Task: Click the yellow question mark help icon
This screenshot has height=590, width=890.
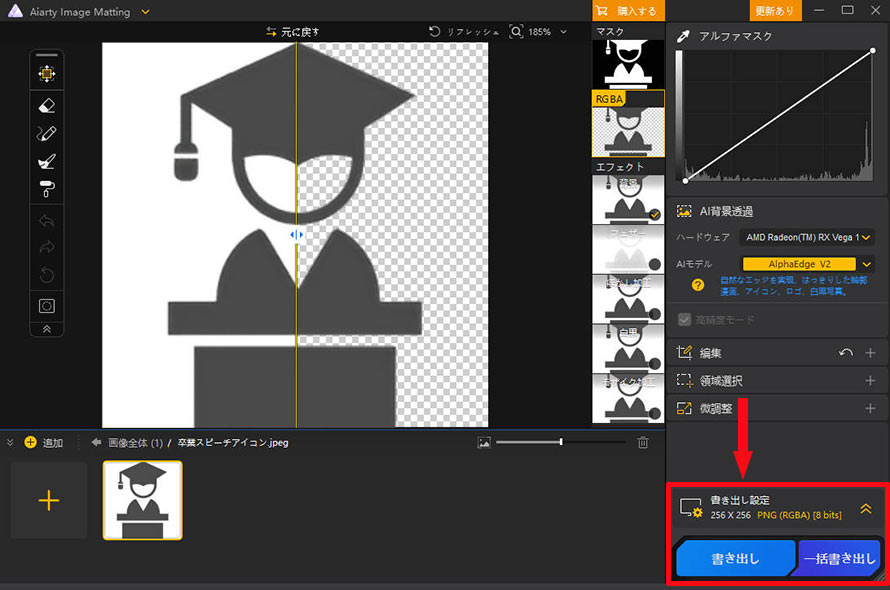Action: [698, 285]
